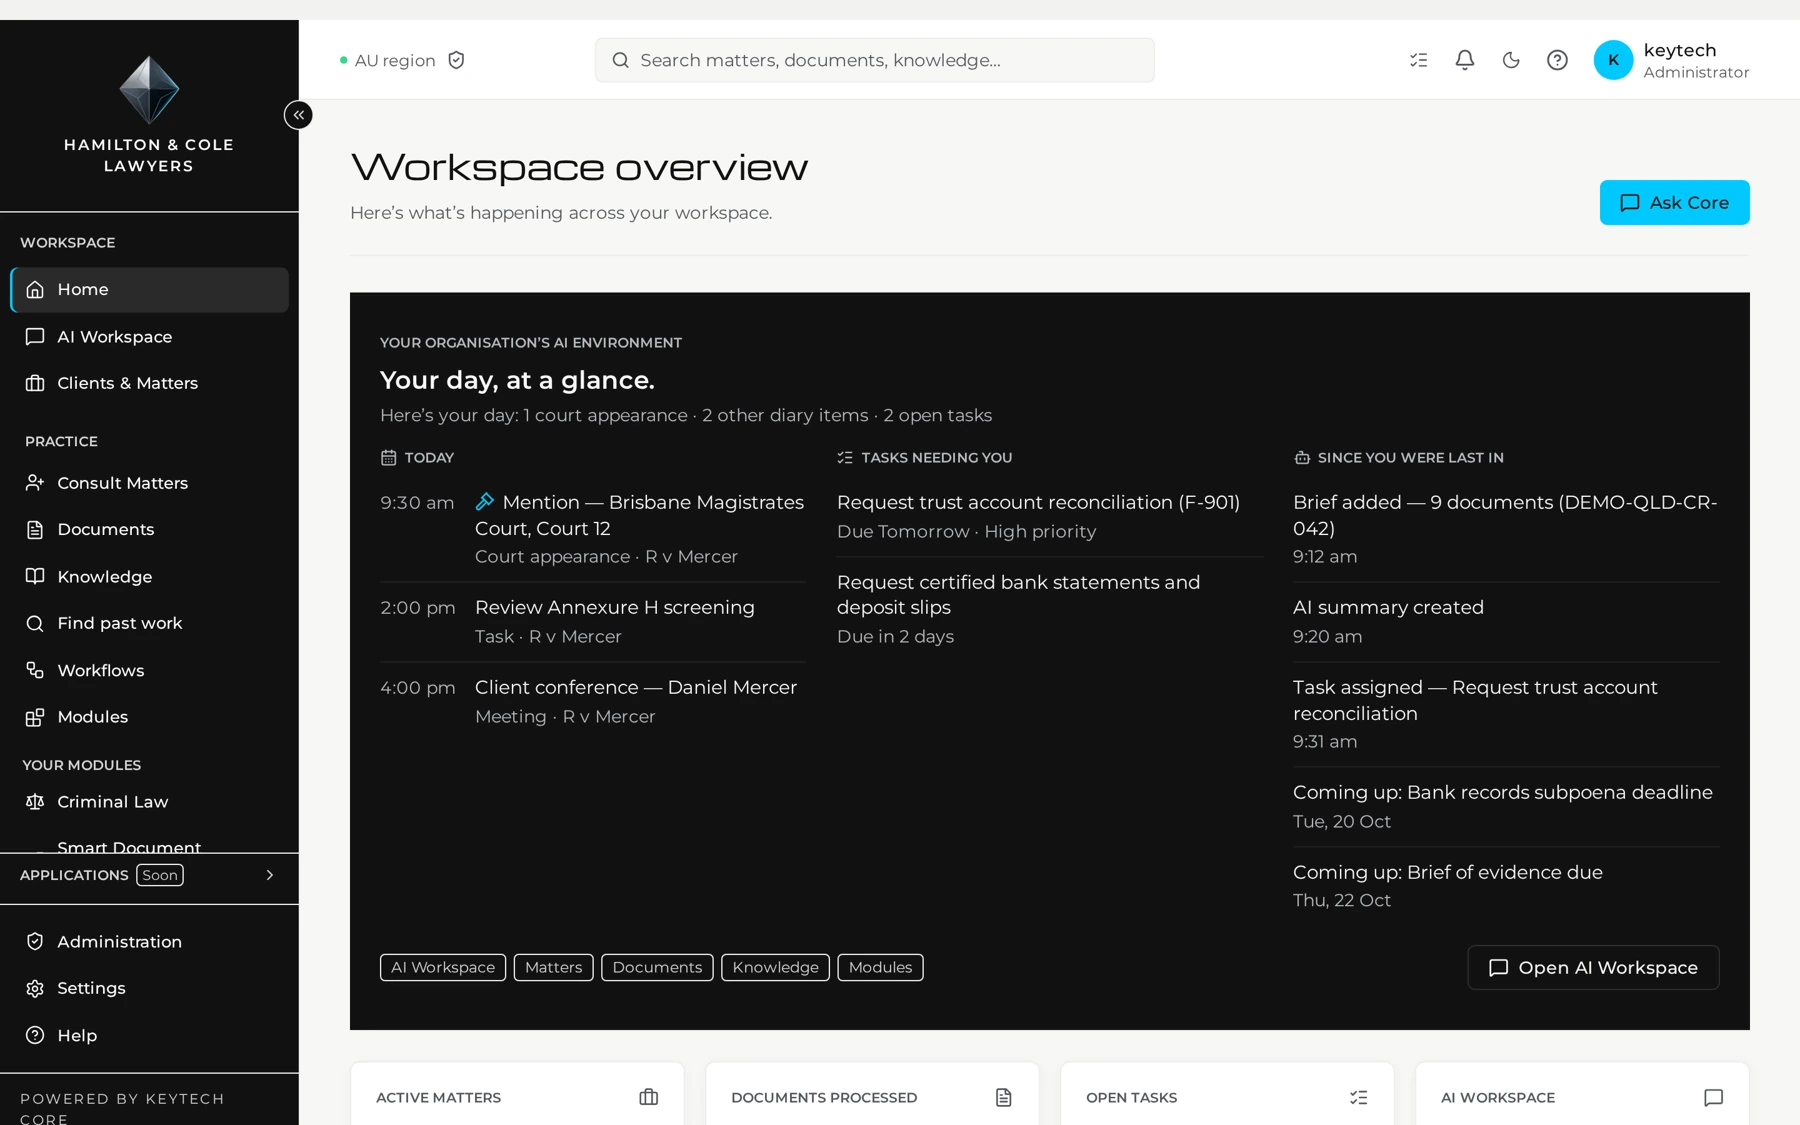
Task: Open the AI summary created entry
Action: pyautogui.click(x=1506, y=622)
